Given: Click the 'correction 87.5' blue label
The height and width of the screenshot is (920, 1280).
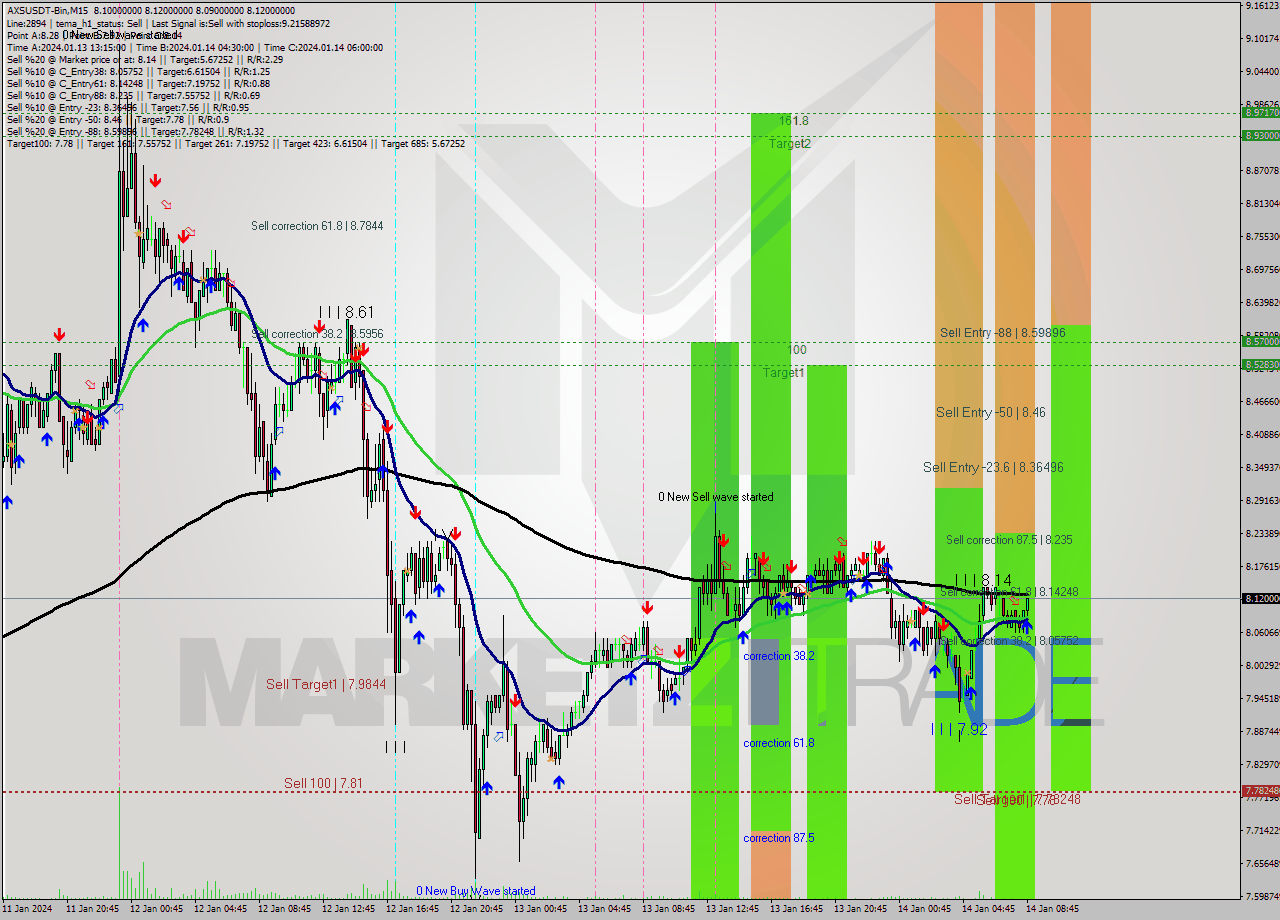Looking at the screenshot, I should tap(779, 838).
